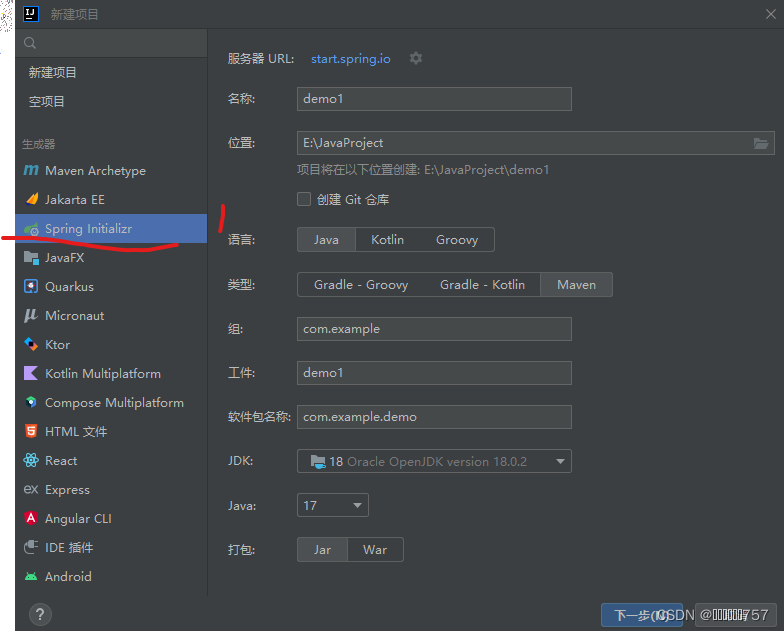
Task: Open help with question mark button
Action: point(40,614)
